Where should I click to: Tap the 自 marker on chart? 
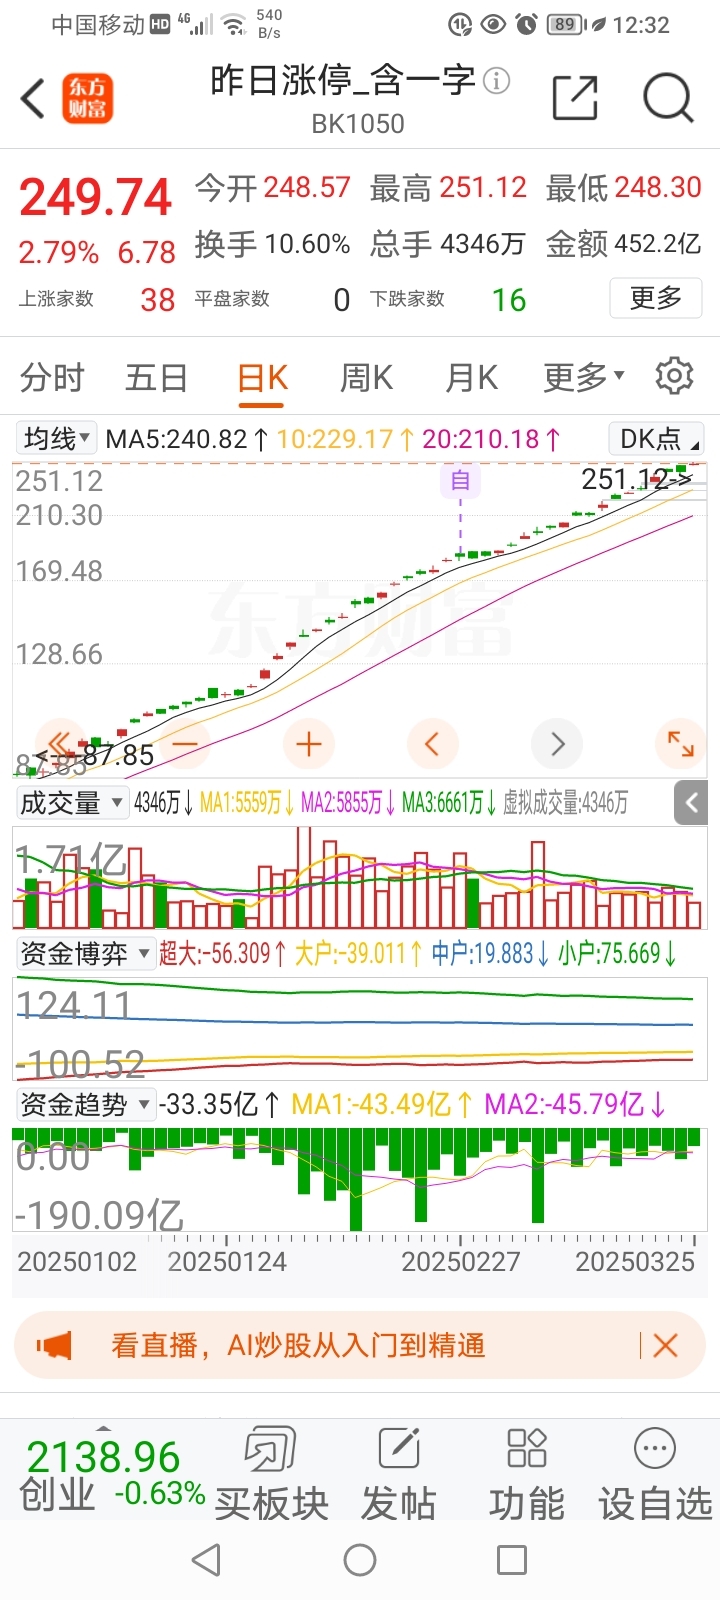pos(460,481)
